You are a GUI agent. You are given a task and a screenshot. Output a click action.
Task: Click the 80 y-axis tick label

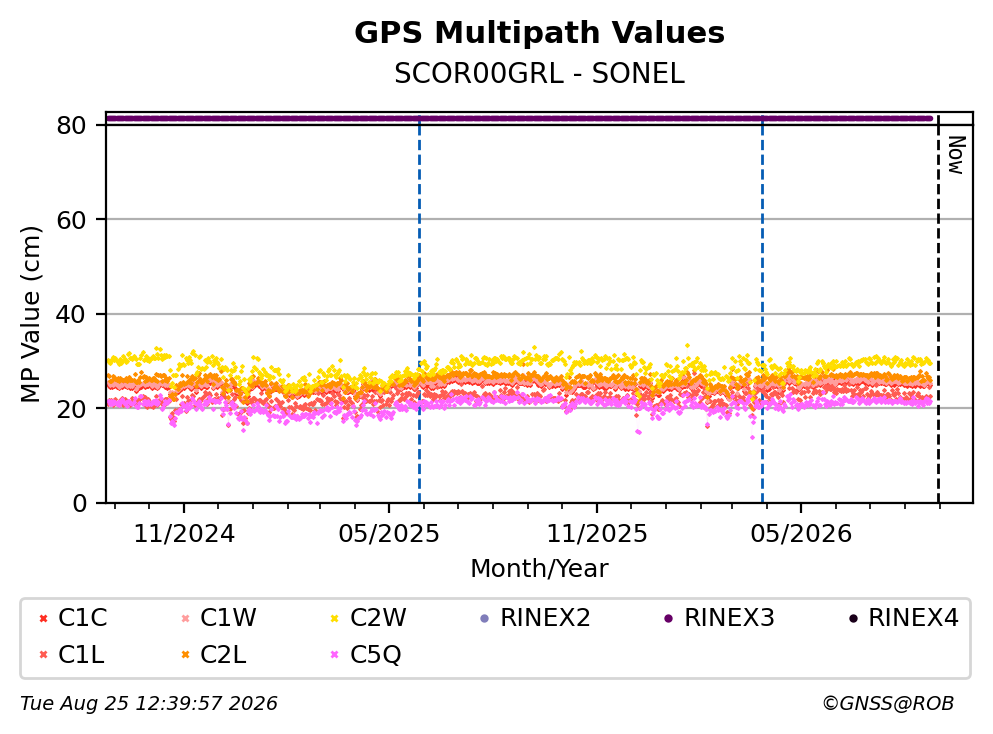tap(71, 125)
